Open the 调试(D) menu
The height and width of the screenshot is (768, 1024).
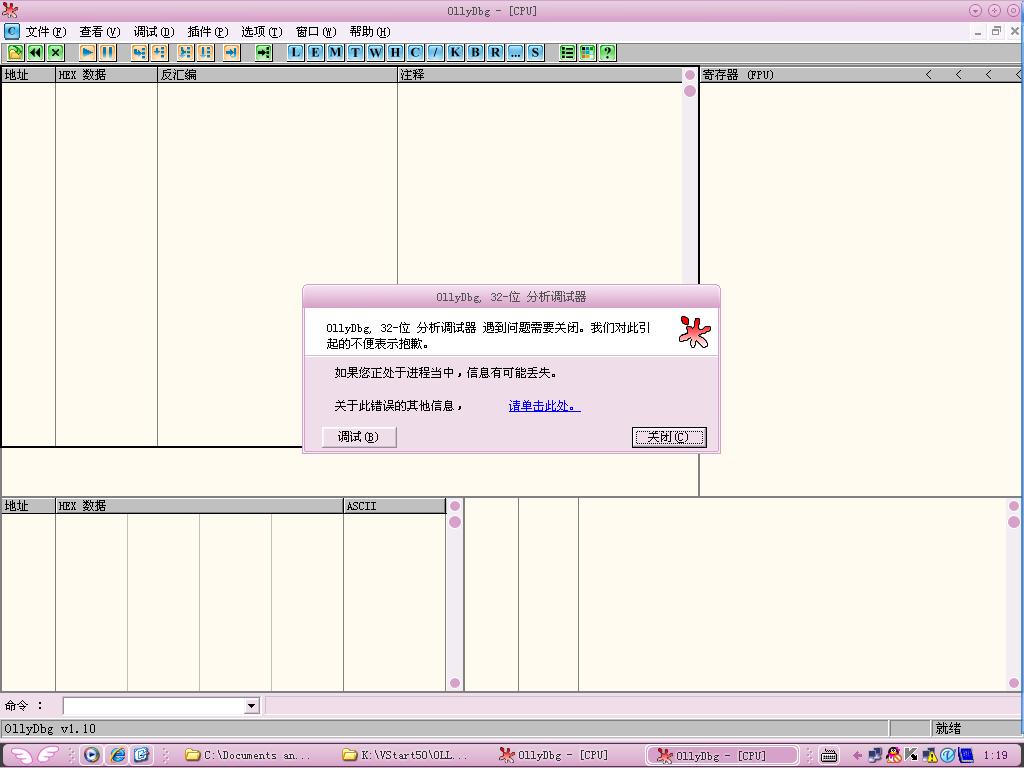[x=154, y=31]
